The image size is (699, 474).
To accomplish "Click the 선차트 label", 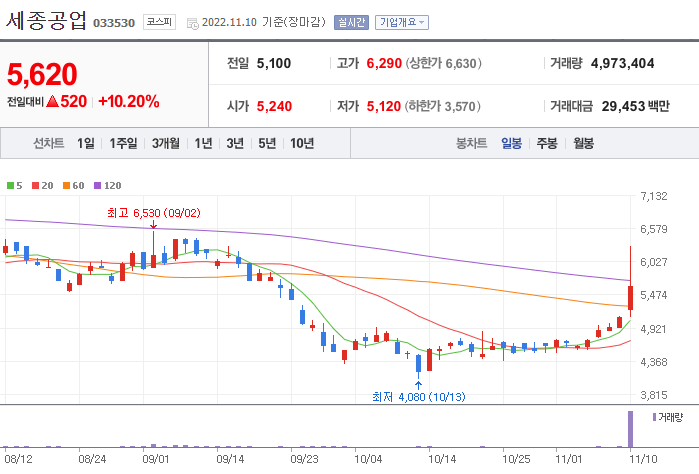I will click(49, 143).
